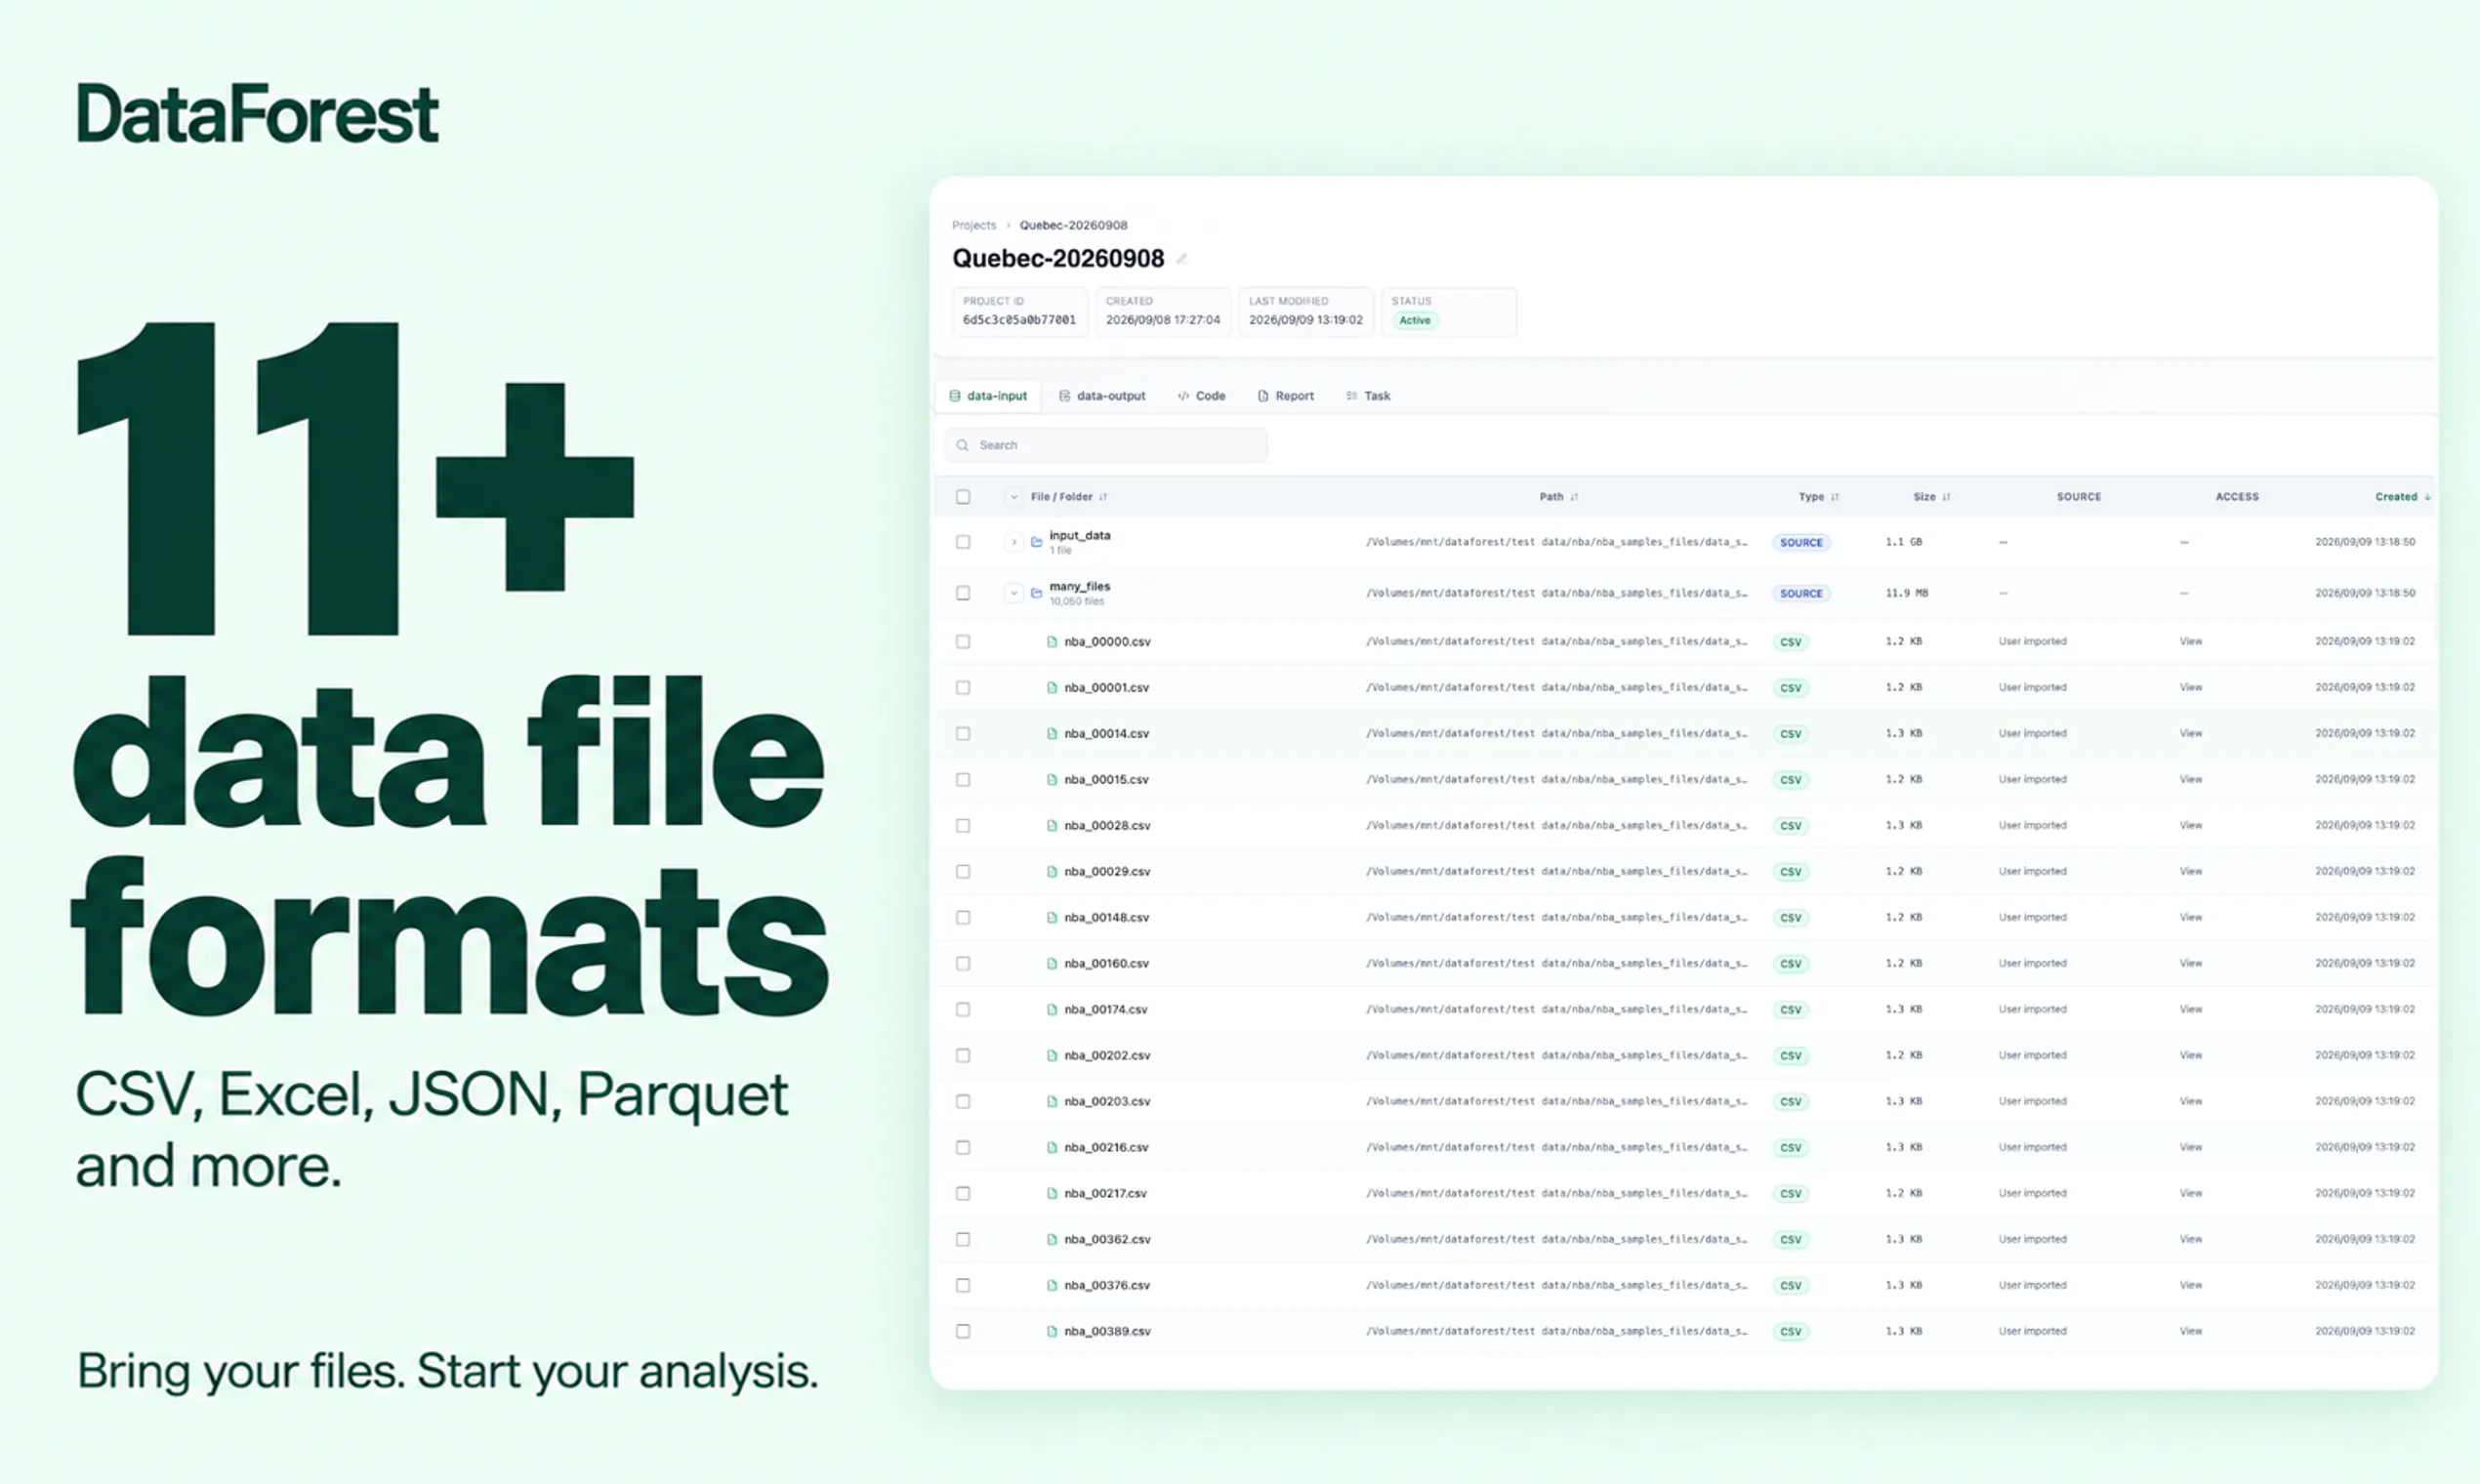The height and width of the screenshot is (1484, 2480).
Task: Click the CSV badge for nba_00174.csv
Action: (x=1791, y=1010)
